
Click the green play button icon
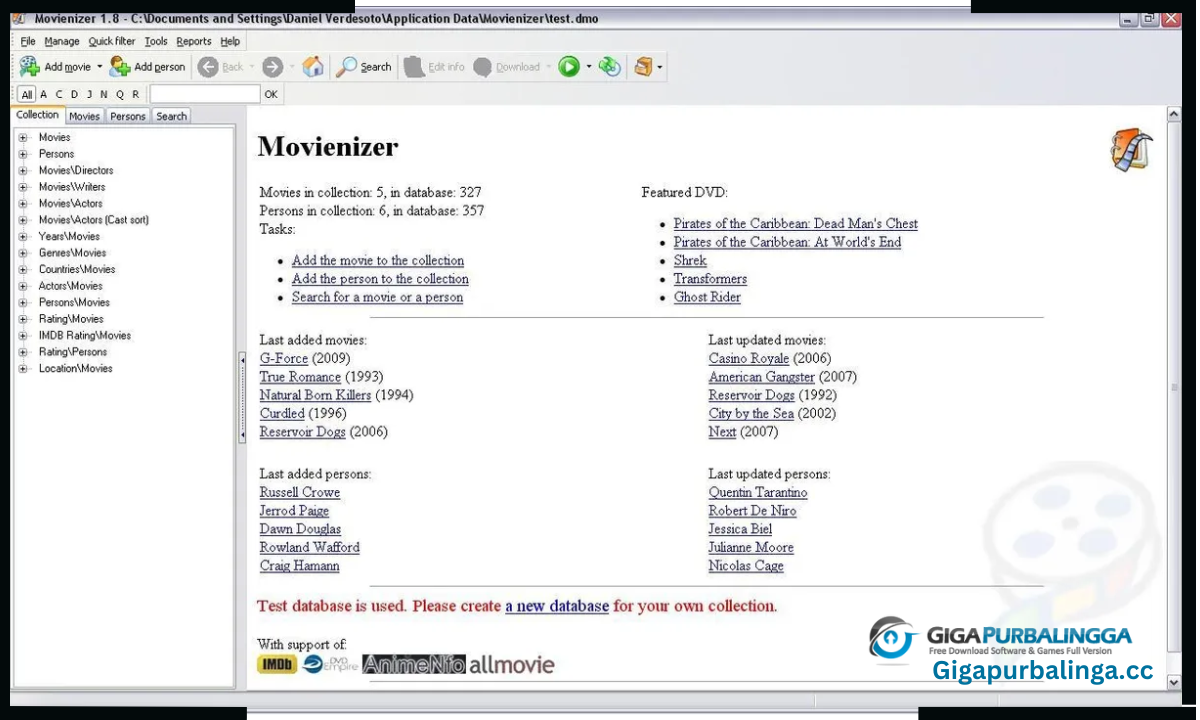(569, 67)
